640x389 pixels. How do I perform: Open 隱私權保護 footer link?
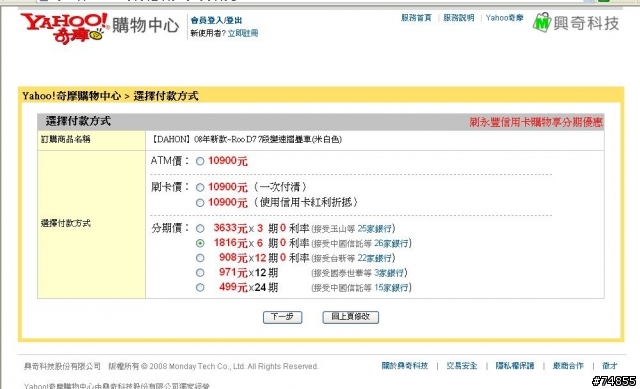point(515,366)
